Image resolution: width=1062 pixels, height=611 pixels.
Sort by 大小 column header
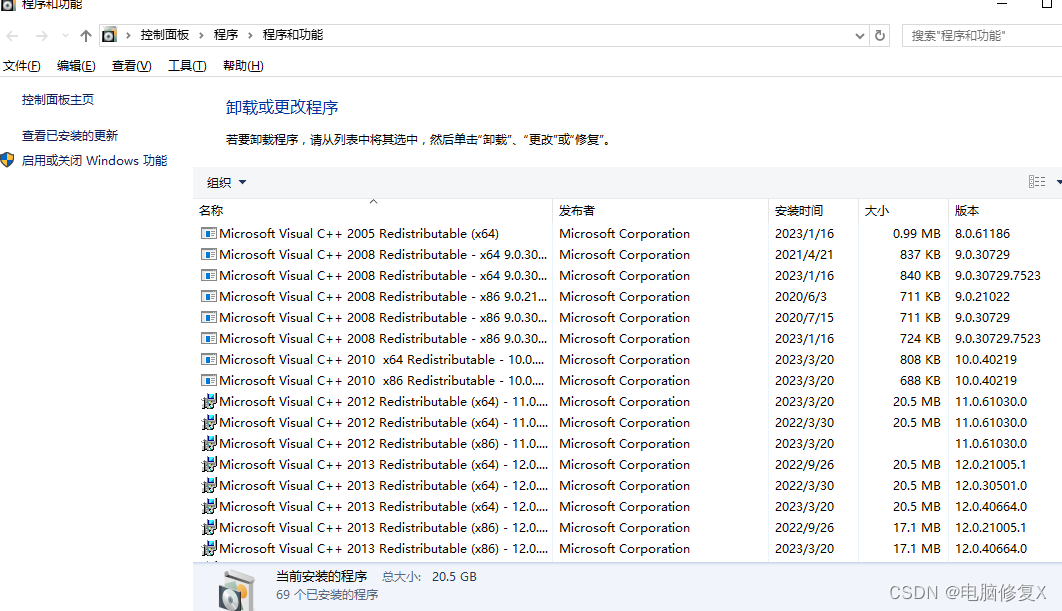coord(903,211)
